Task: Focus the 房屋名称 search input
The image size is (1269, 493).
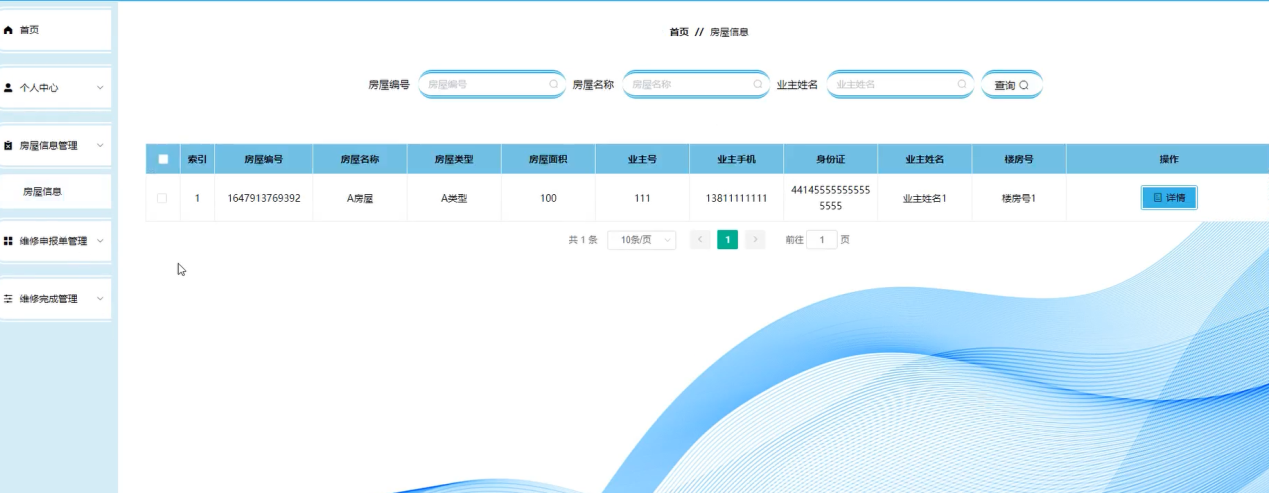Action: click(x=696, y=85)
